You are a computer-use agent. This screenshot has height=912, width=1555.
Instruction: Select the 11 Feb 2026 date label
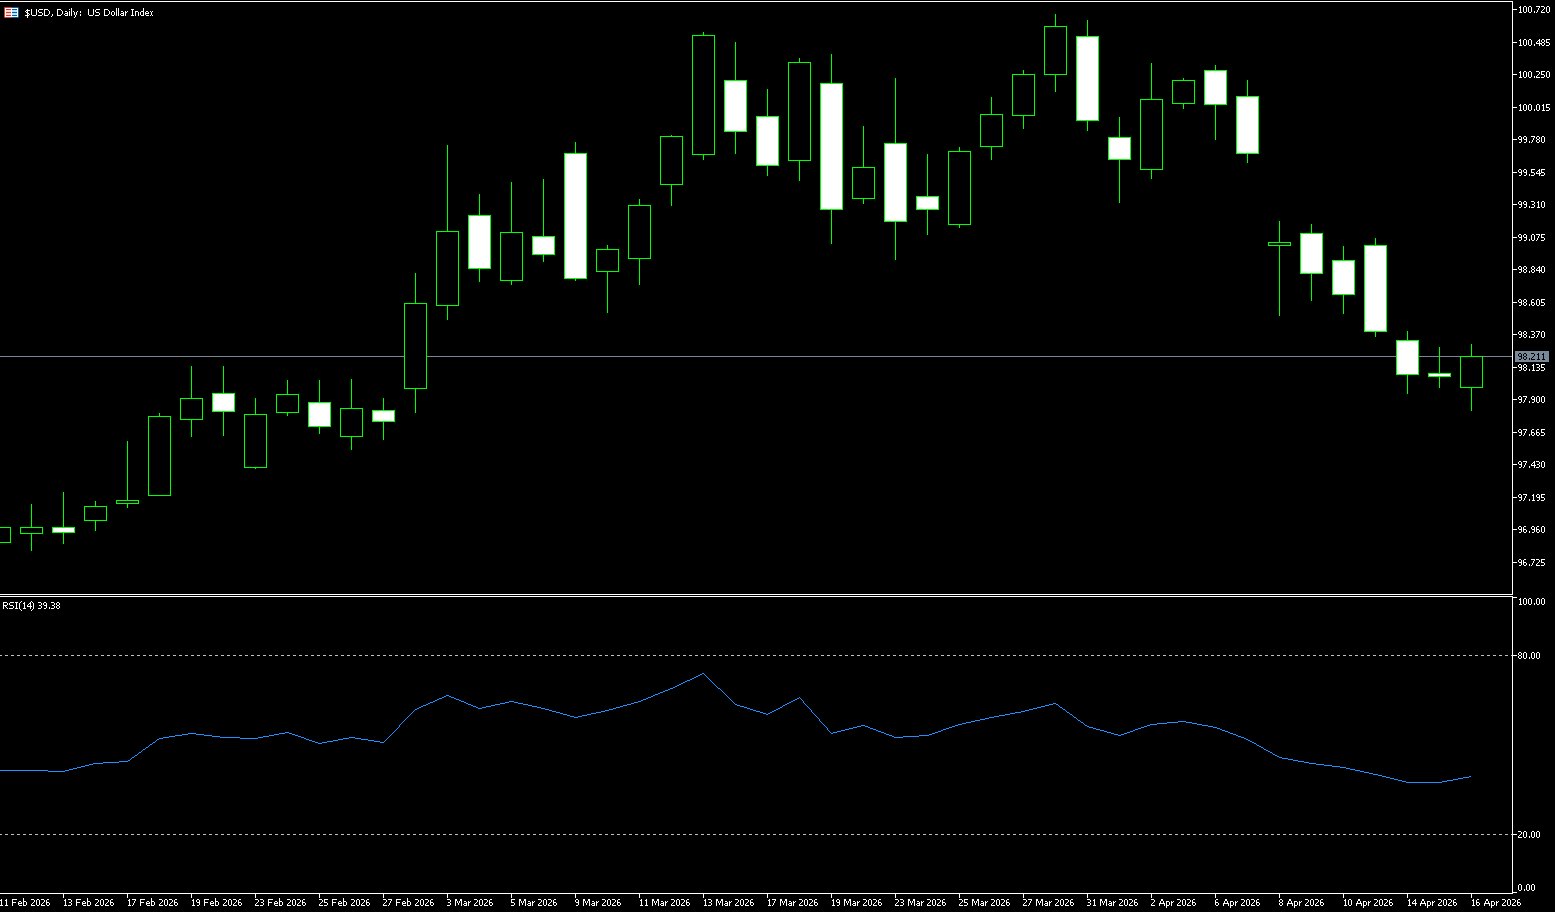pyautogui.click(x=25, y=902)
